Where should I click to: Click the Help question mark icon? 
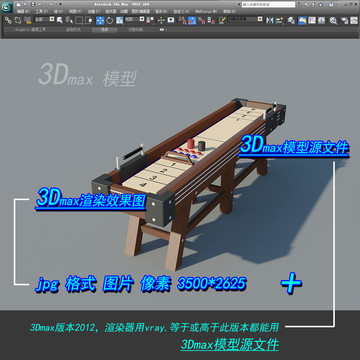331,5
